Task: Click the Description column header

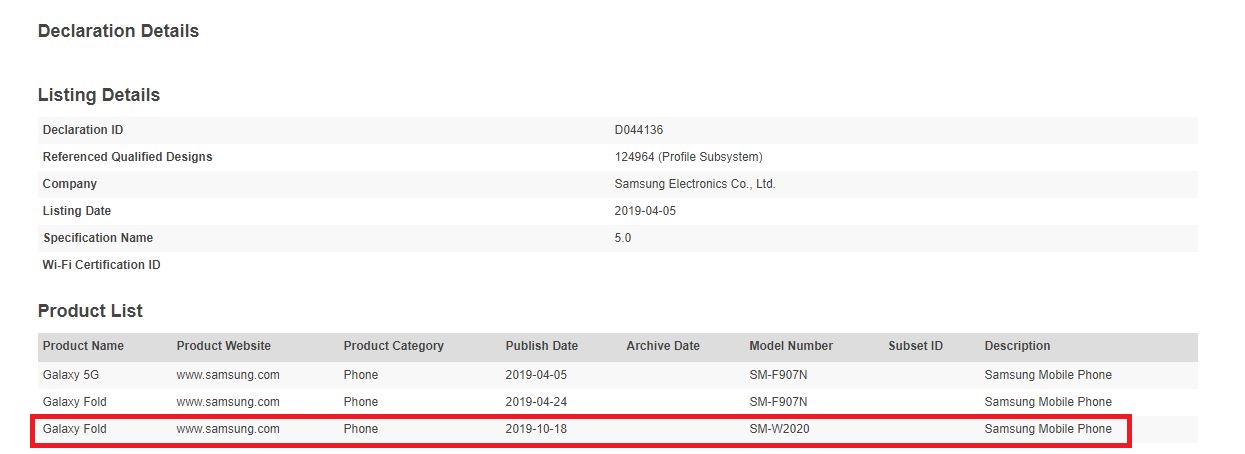Action: 1017,346
